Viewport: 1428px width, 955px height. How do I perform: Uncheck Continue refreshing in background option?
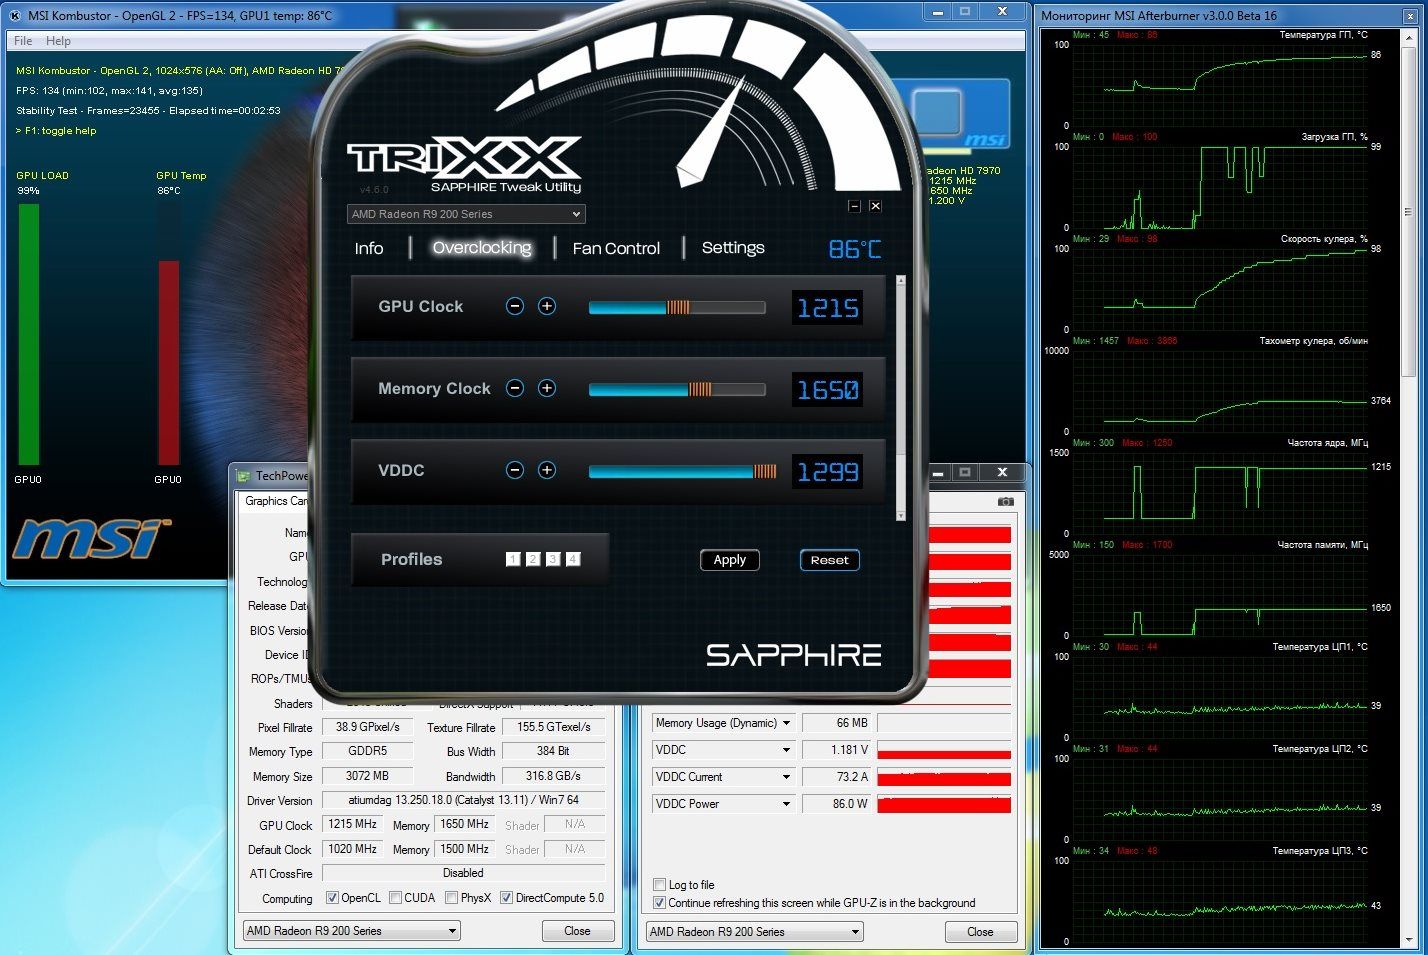[x=659, y=903]
